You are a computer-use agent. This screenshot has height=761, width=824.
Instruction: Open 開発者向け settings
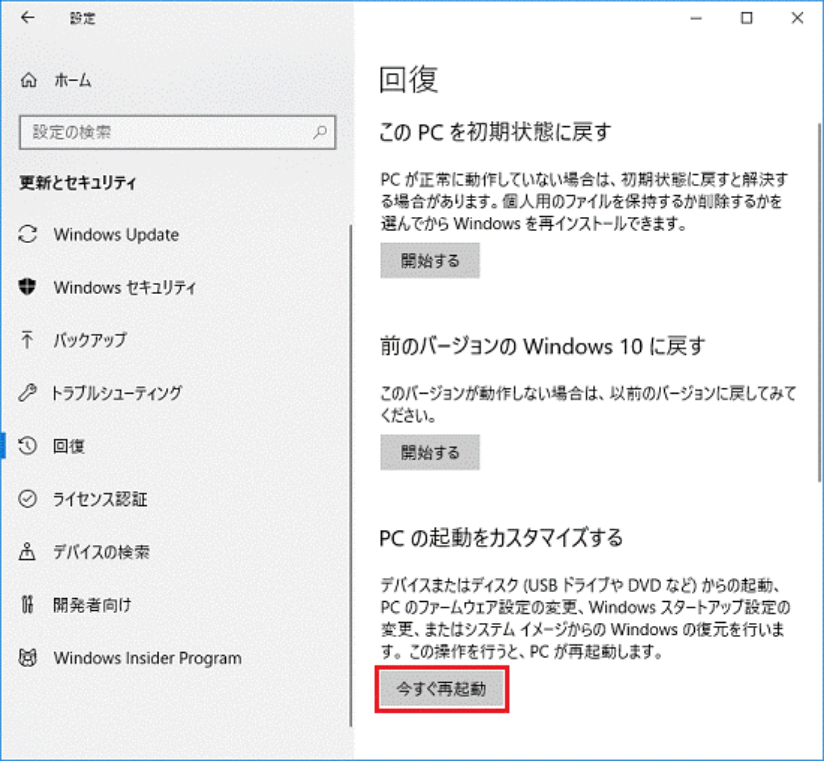click(92, 605)
